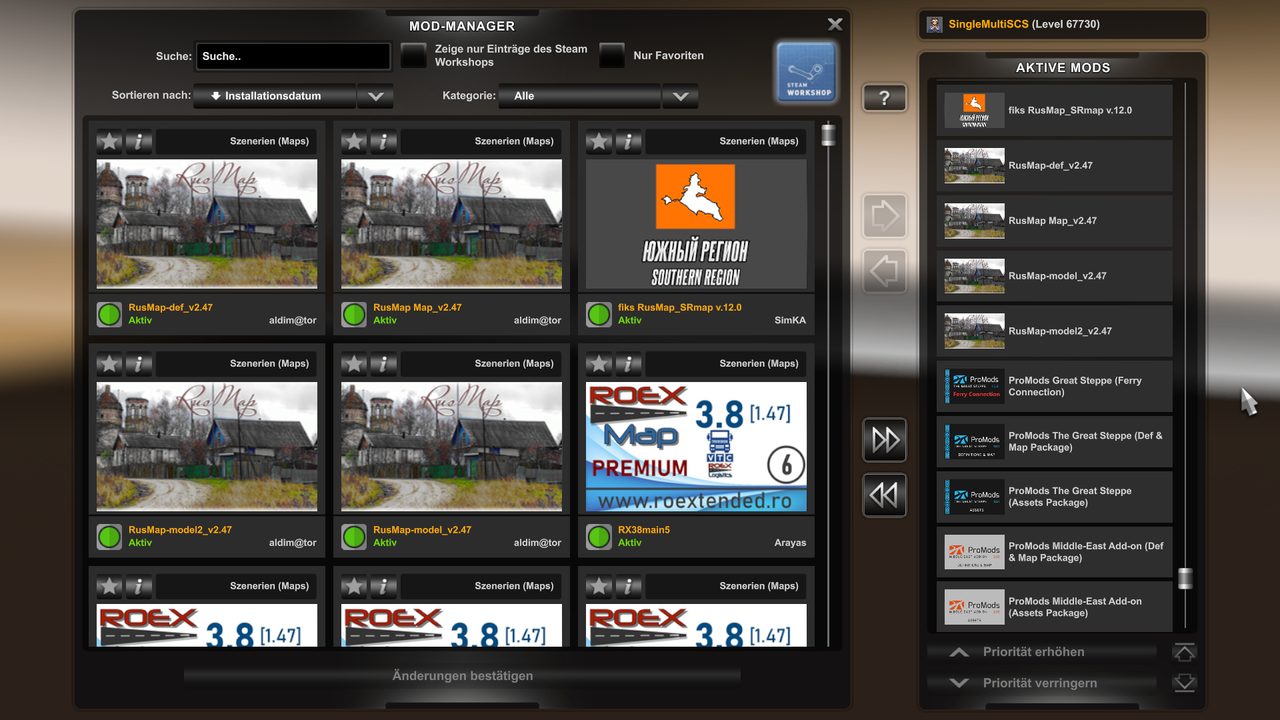1280x720 pixels.
Task: Expand the category arrow button
Action: point(680,96)
